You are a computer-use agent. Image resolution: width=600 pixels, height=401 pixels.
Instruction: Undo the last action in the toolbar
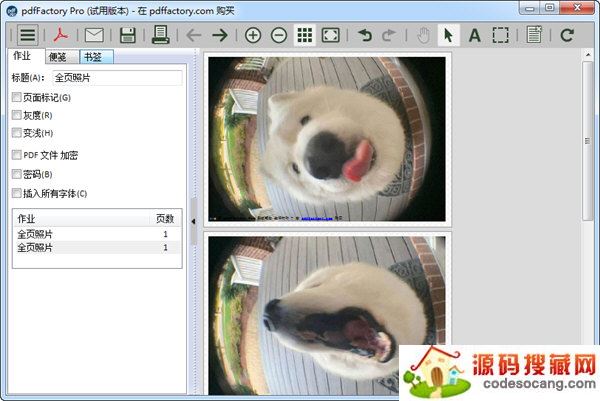click(x=365, y=35)
